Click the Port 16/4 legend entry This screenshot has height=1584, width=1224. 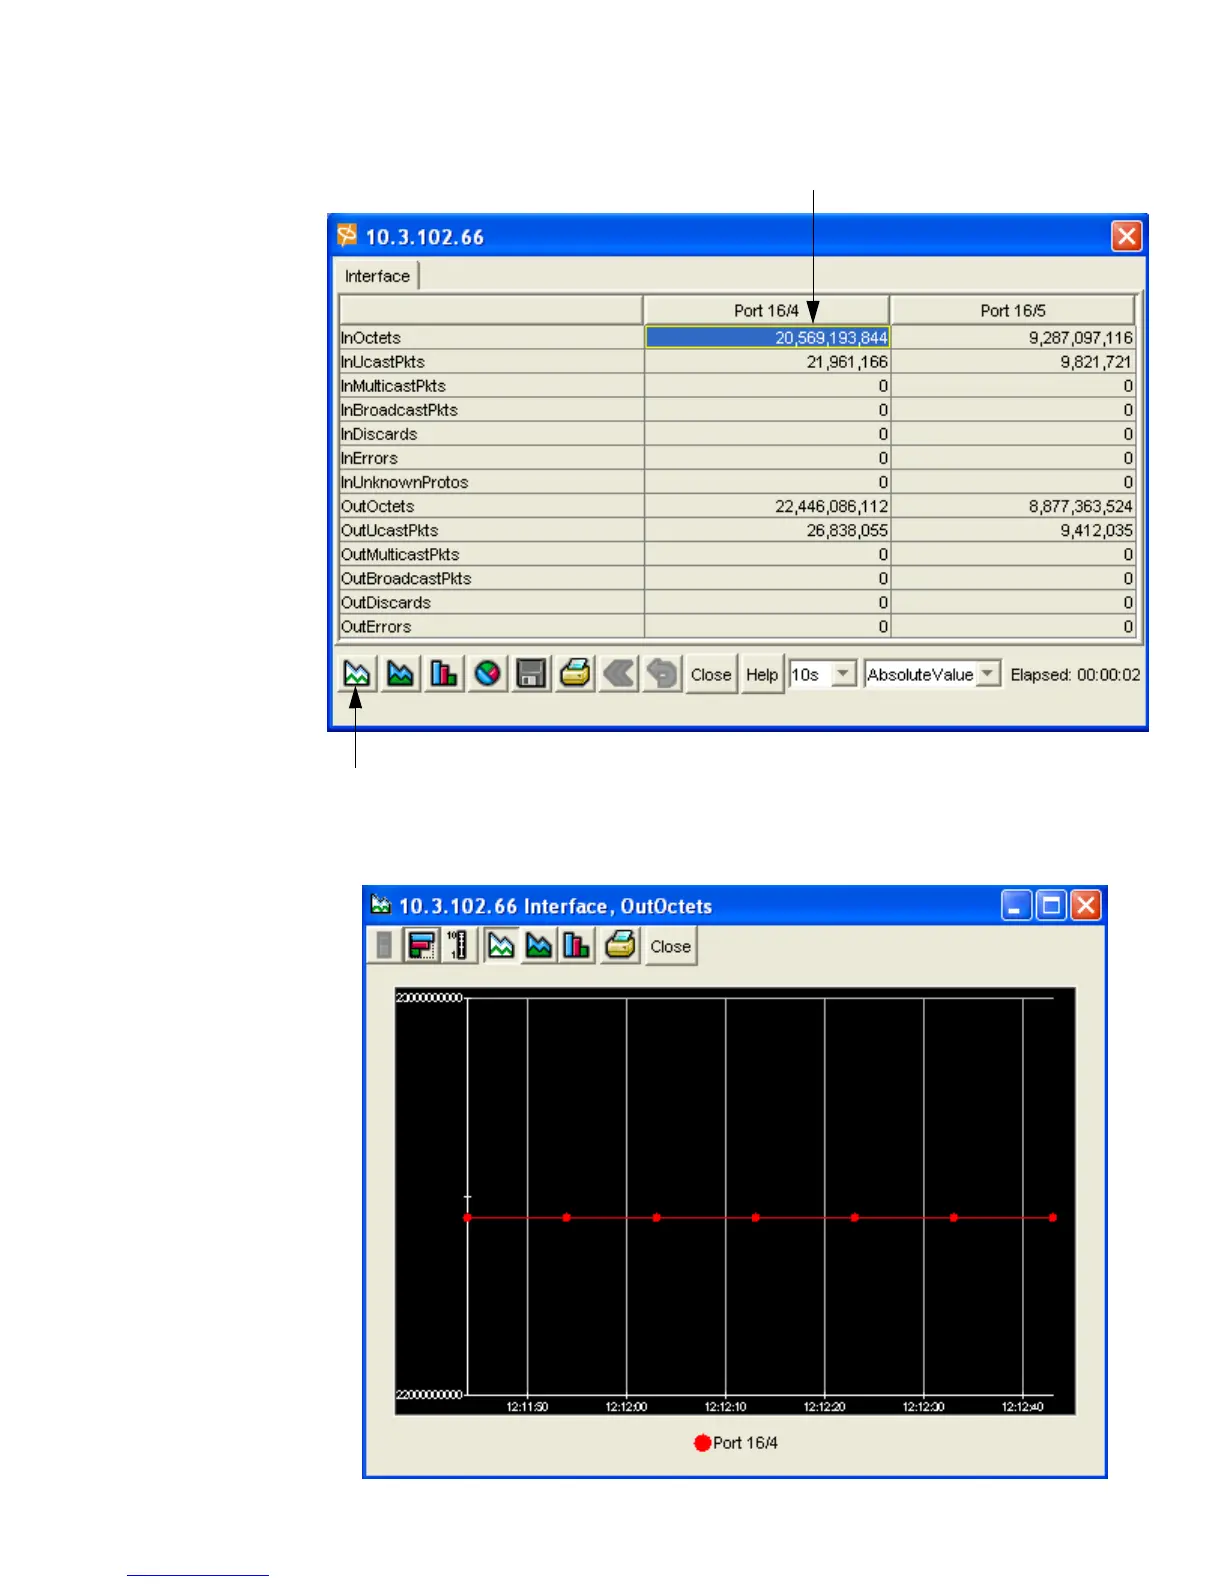[x=736, y=1443]
